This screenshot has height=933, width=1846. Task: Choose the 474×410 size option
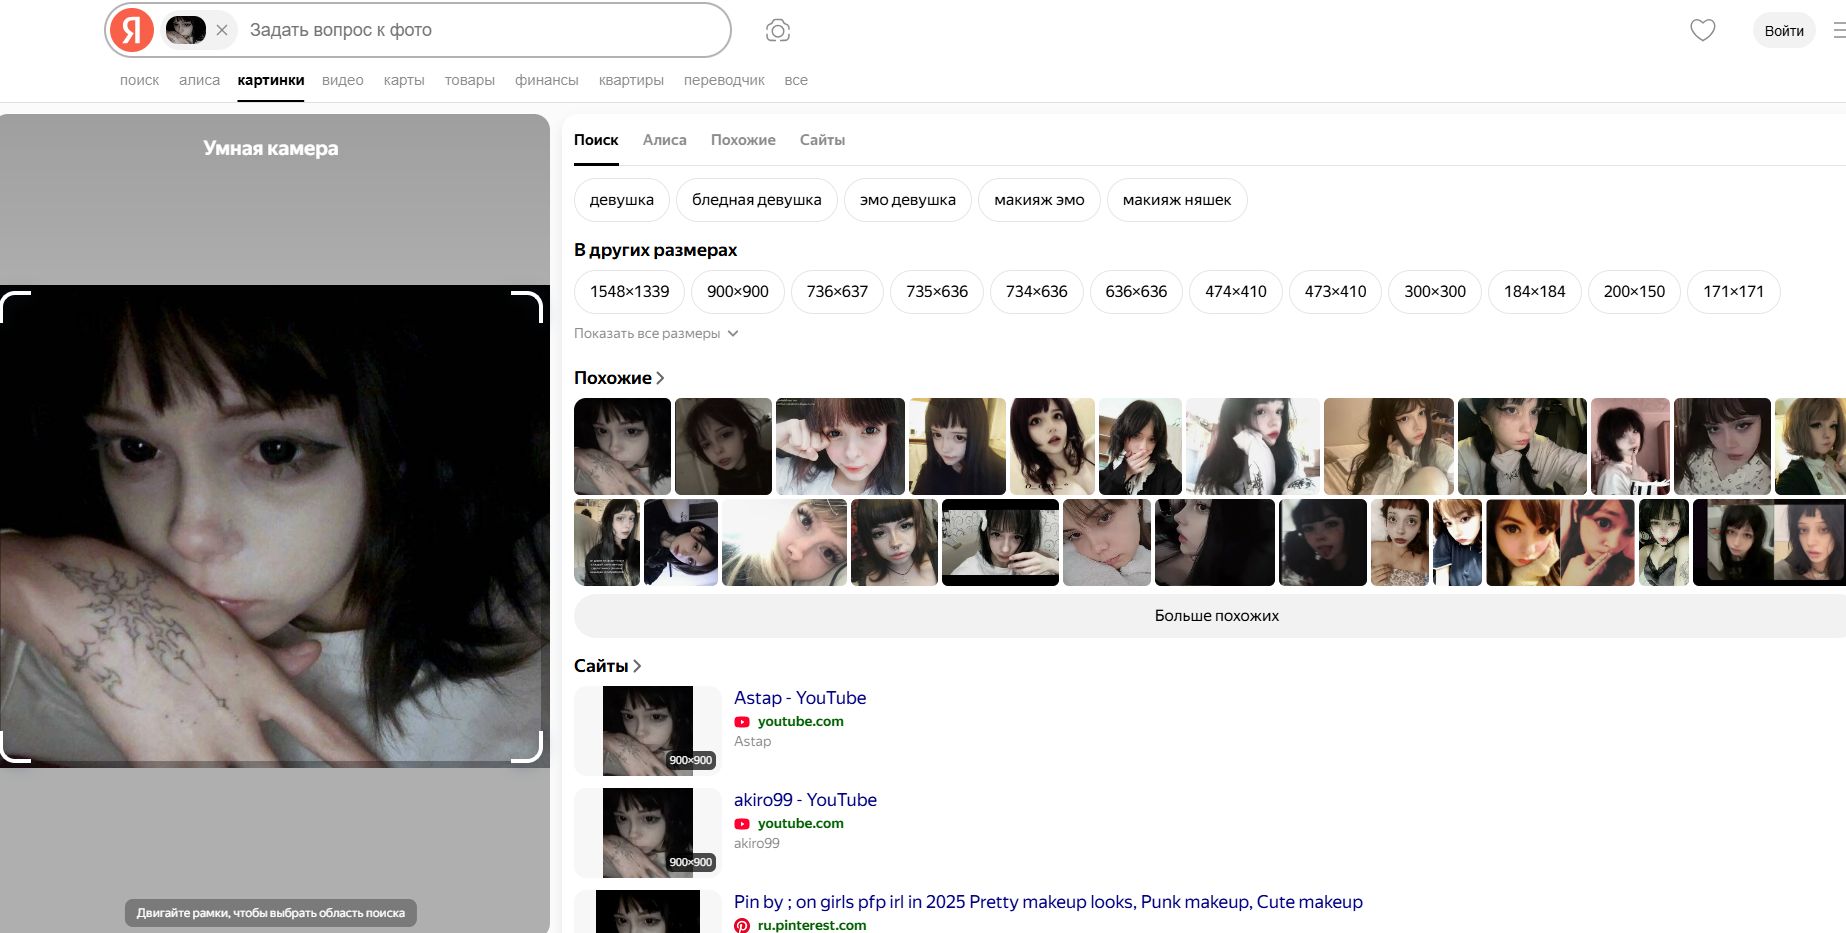(1236, 292)
